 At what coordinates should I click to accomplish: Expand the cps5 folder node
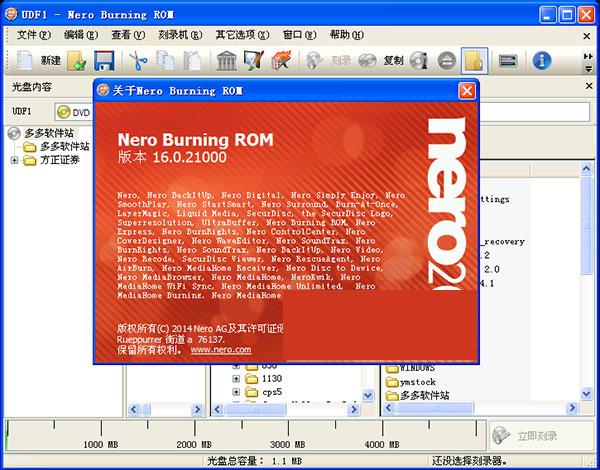pos(236,392)
